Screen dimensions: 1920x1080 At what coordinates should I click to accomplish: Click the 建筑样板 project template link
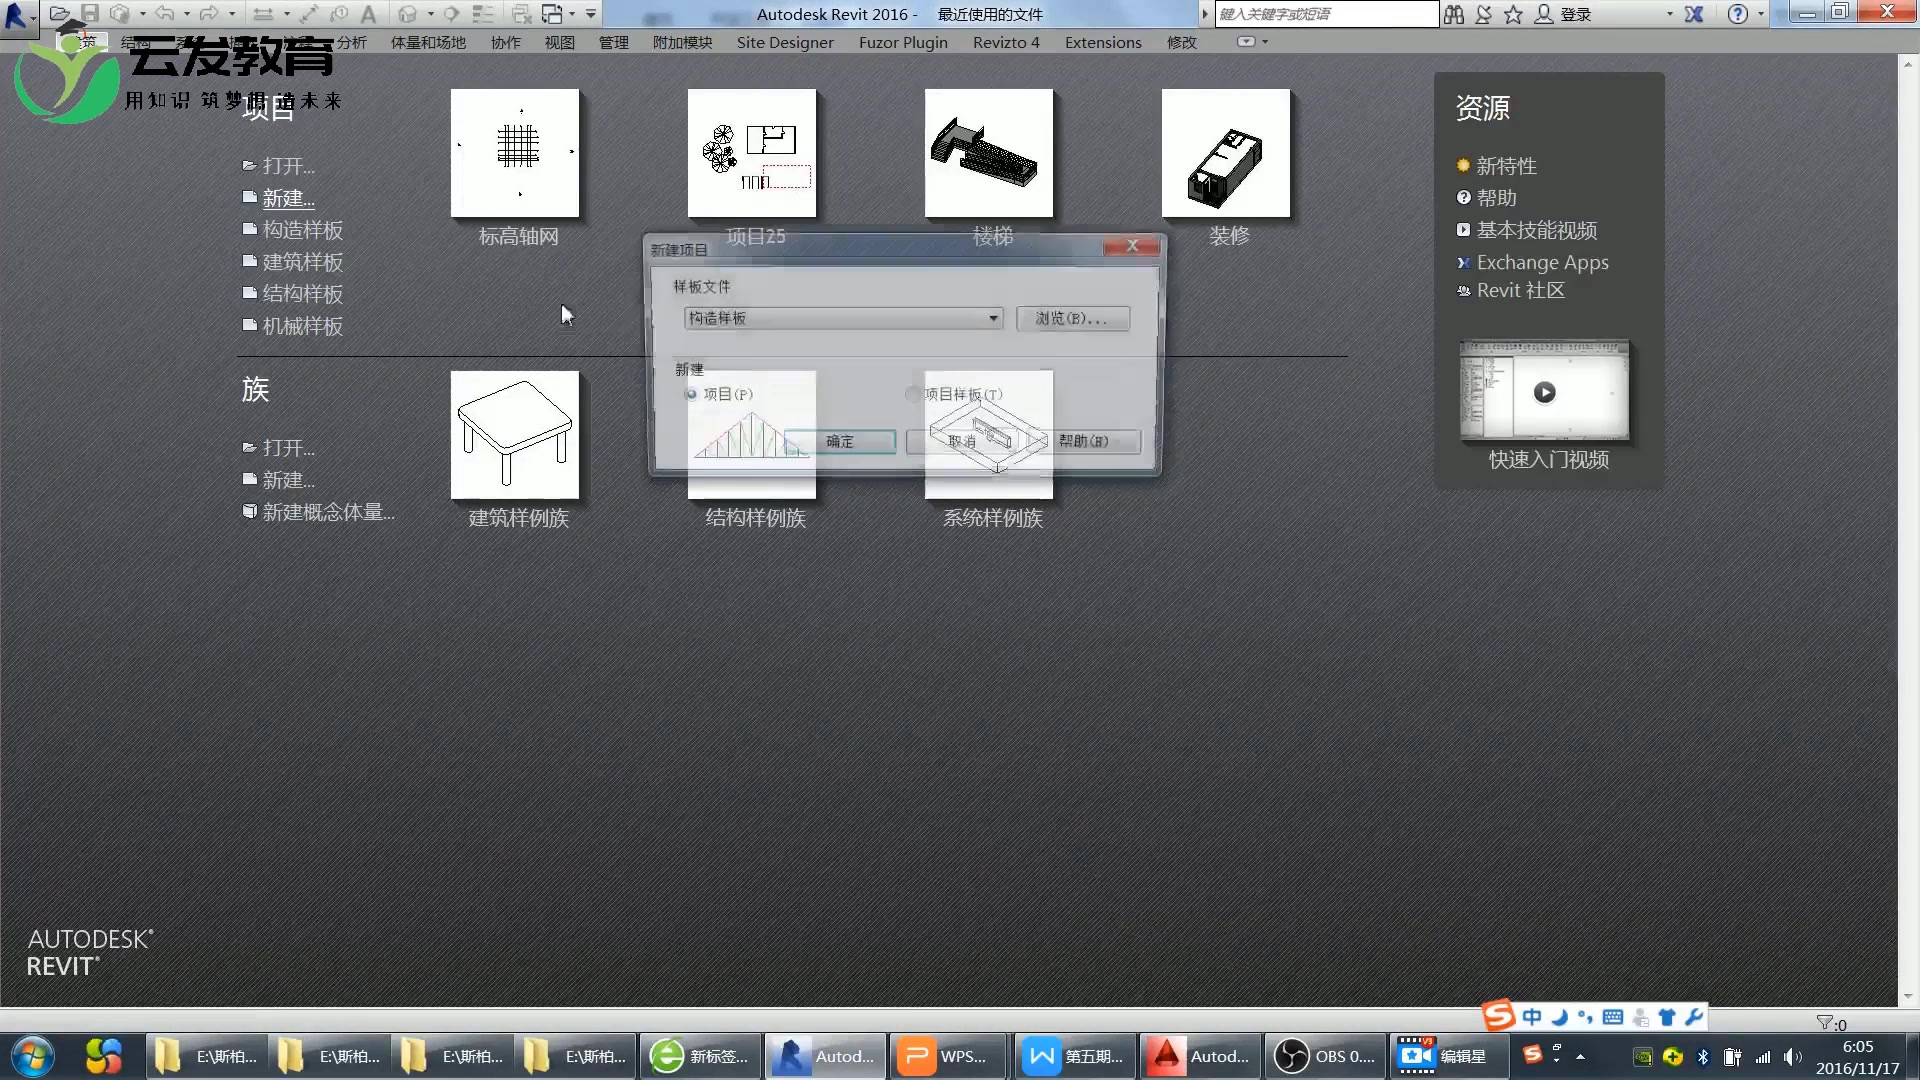pyautogui.click(x=302, y=262)
